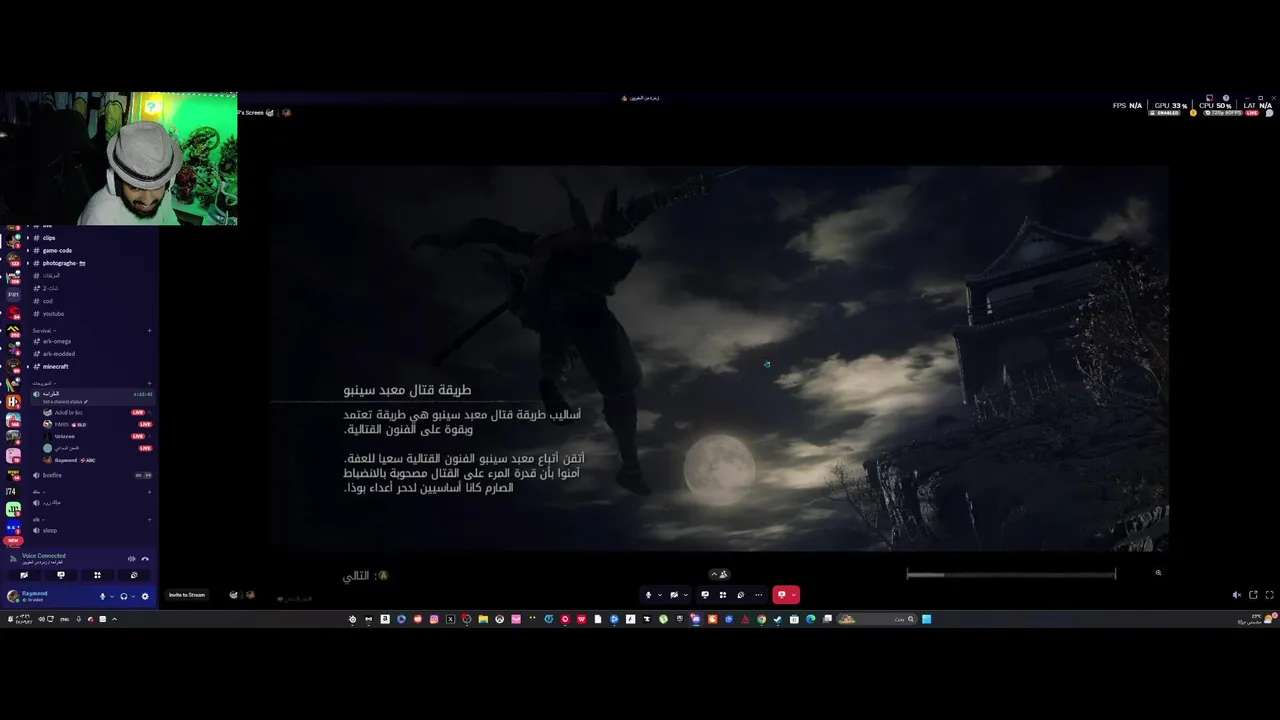Collapse the Survival channel category
Screen dimensions: 1280x720
click(44, 330)
